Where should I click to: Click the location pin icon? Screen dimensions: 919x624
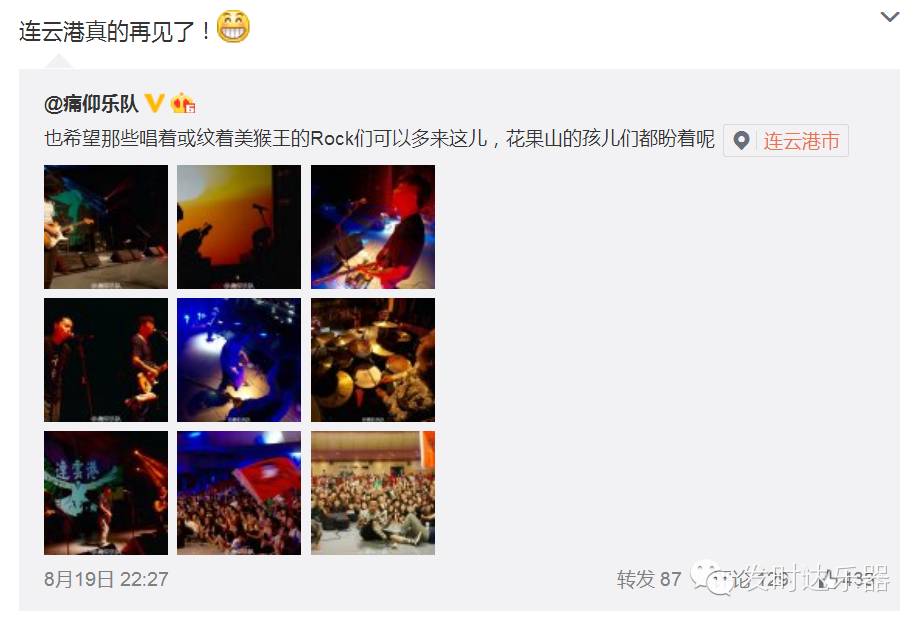click(741, 141)
